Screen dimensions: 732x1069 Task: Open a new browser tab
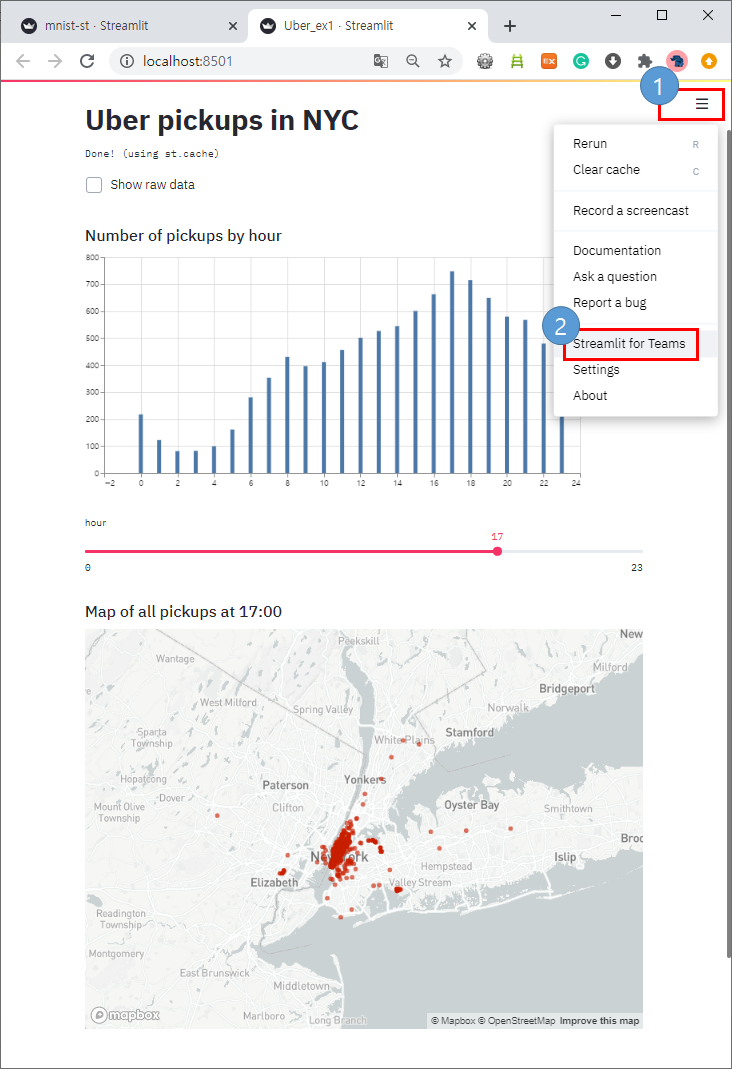pos(510,26)
